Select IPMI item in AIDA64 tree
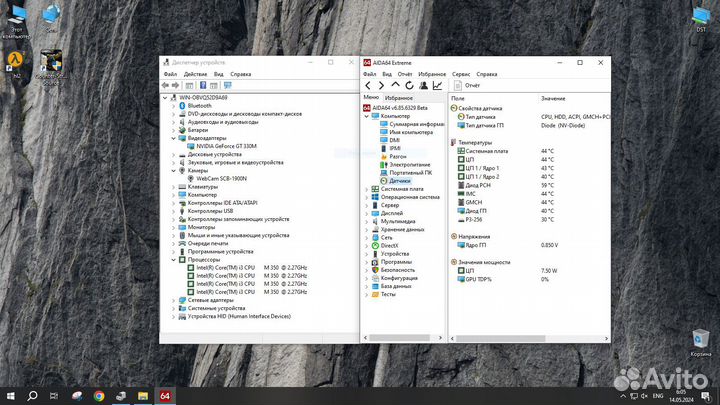The width and height of the screenshot is (720, 405). pyautogui.click(x=395, y=148)
